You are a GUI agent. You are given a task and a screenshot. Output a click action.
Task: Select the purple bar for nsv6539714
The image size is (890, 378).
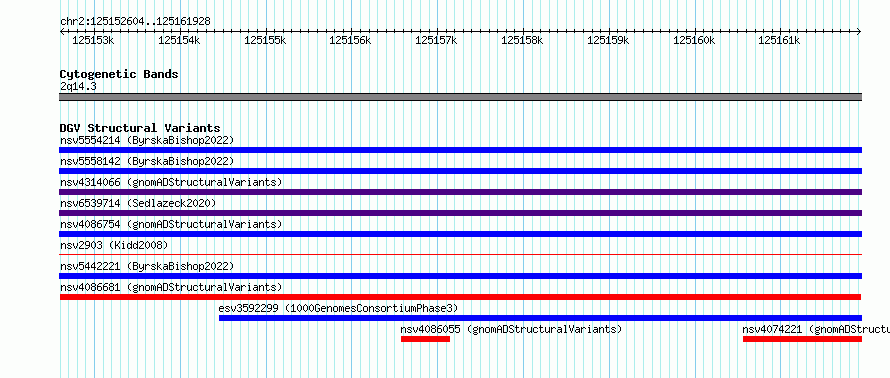click(x=460, y=213)
